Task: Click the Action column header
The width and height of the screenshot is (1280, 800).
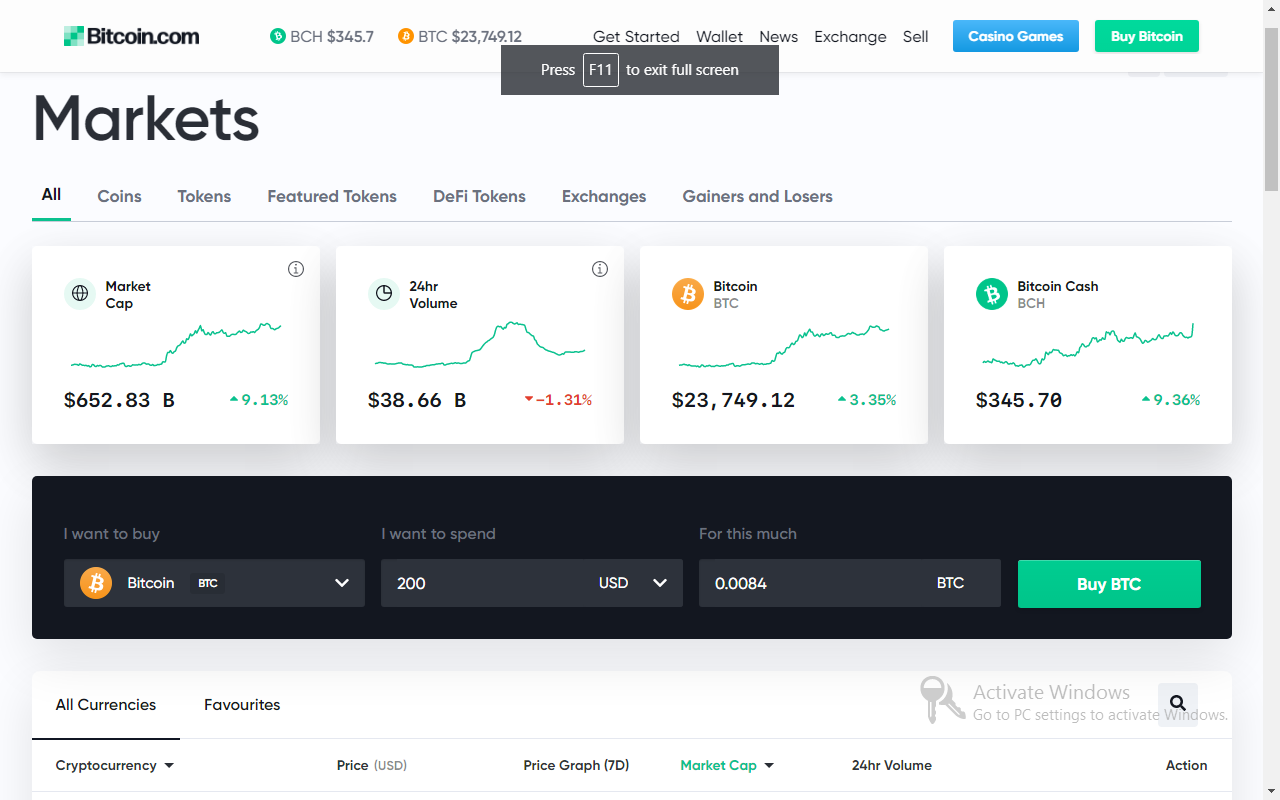Action: click(x=1186, y=765)
